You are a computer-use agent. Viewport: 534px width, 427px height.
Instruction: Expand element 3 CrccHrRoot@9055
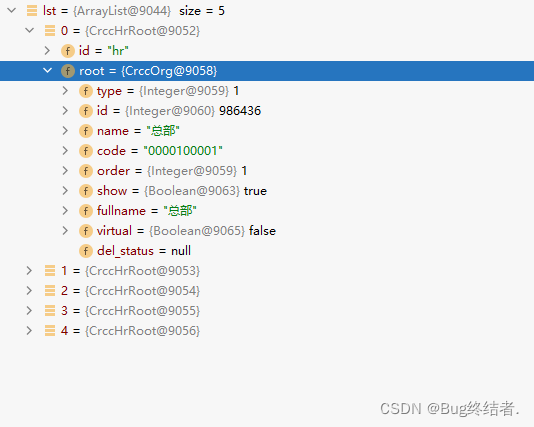30,311
